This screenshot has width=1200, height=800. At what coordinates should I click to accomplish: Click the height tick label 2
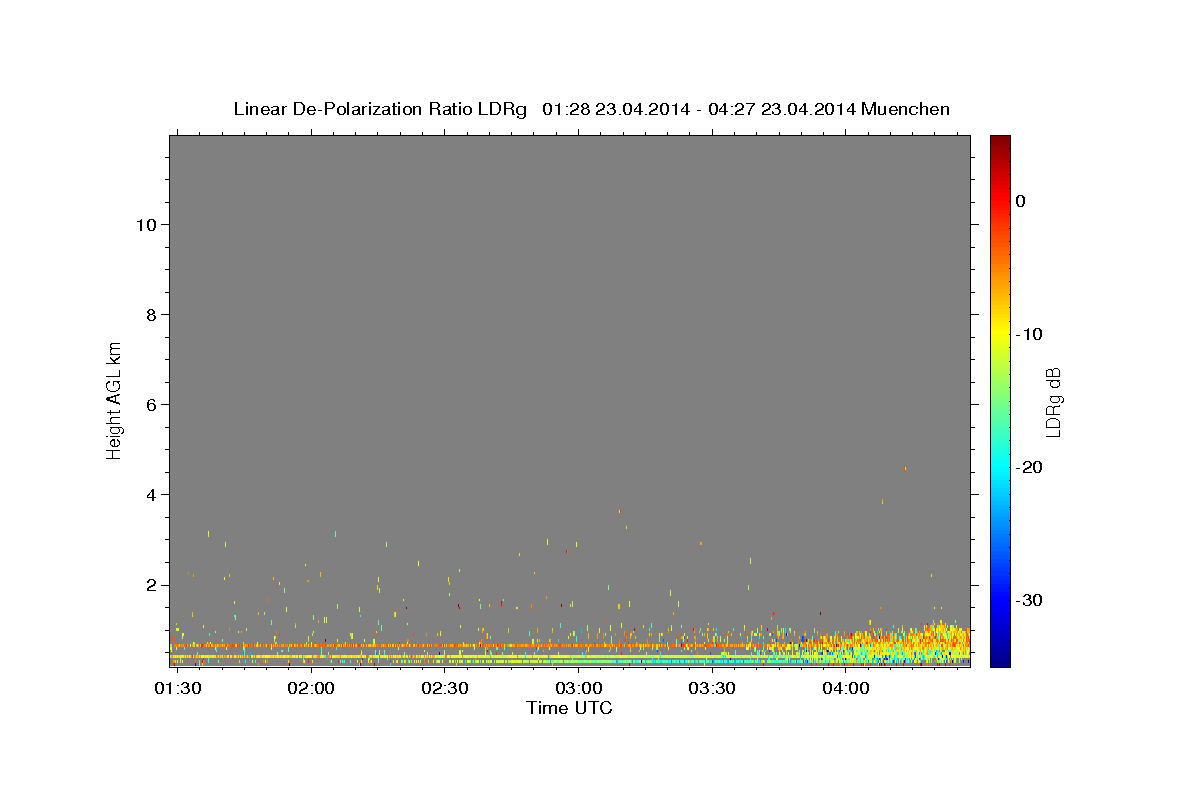[x=149, y=585]
